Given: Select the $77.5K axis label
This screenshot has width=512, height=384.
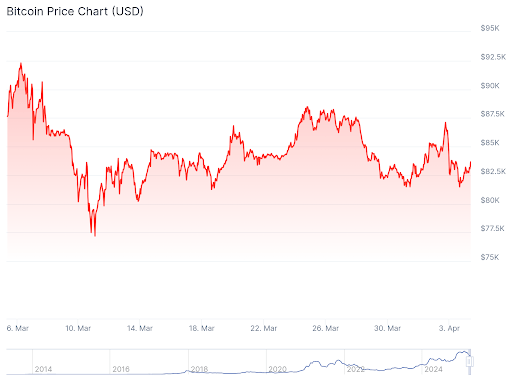Looking at the screenshot, I should [492, 228].
